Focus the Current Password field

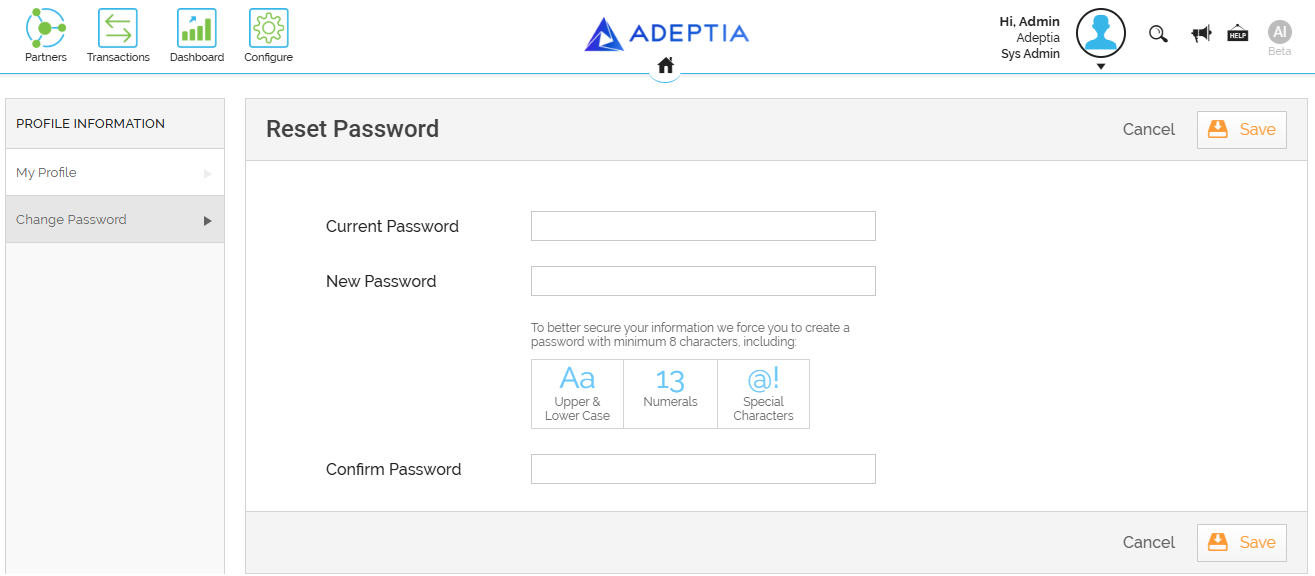pyautogui.click(x=703, y=226)
